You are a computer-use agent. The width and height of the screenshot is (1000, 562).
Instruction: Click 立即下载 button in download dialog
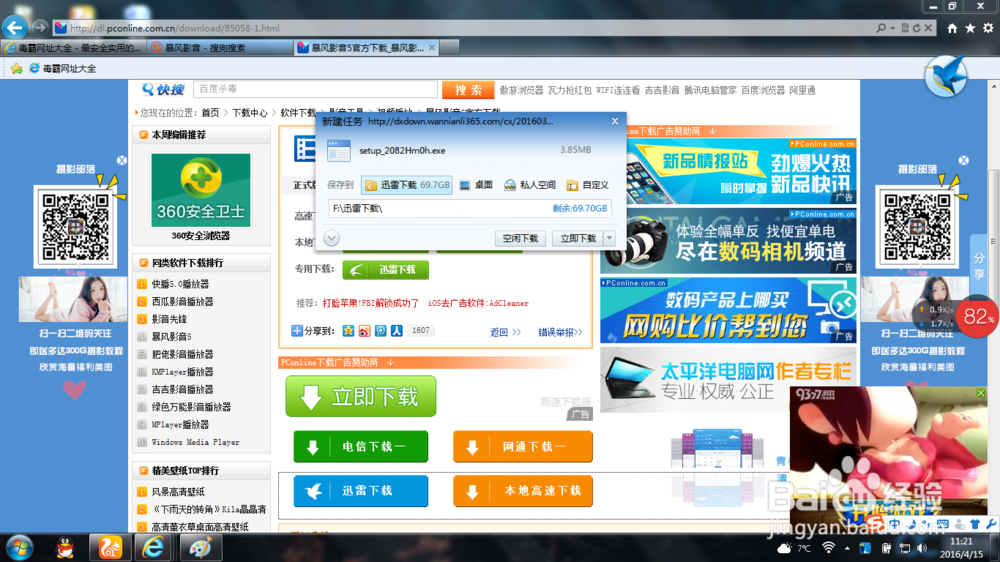point(578,238)
